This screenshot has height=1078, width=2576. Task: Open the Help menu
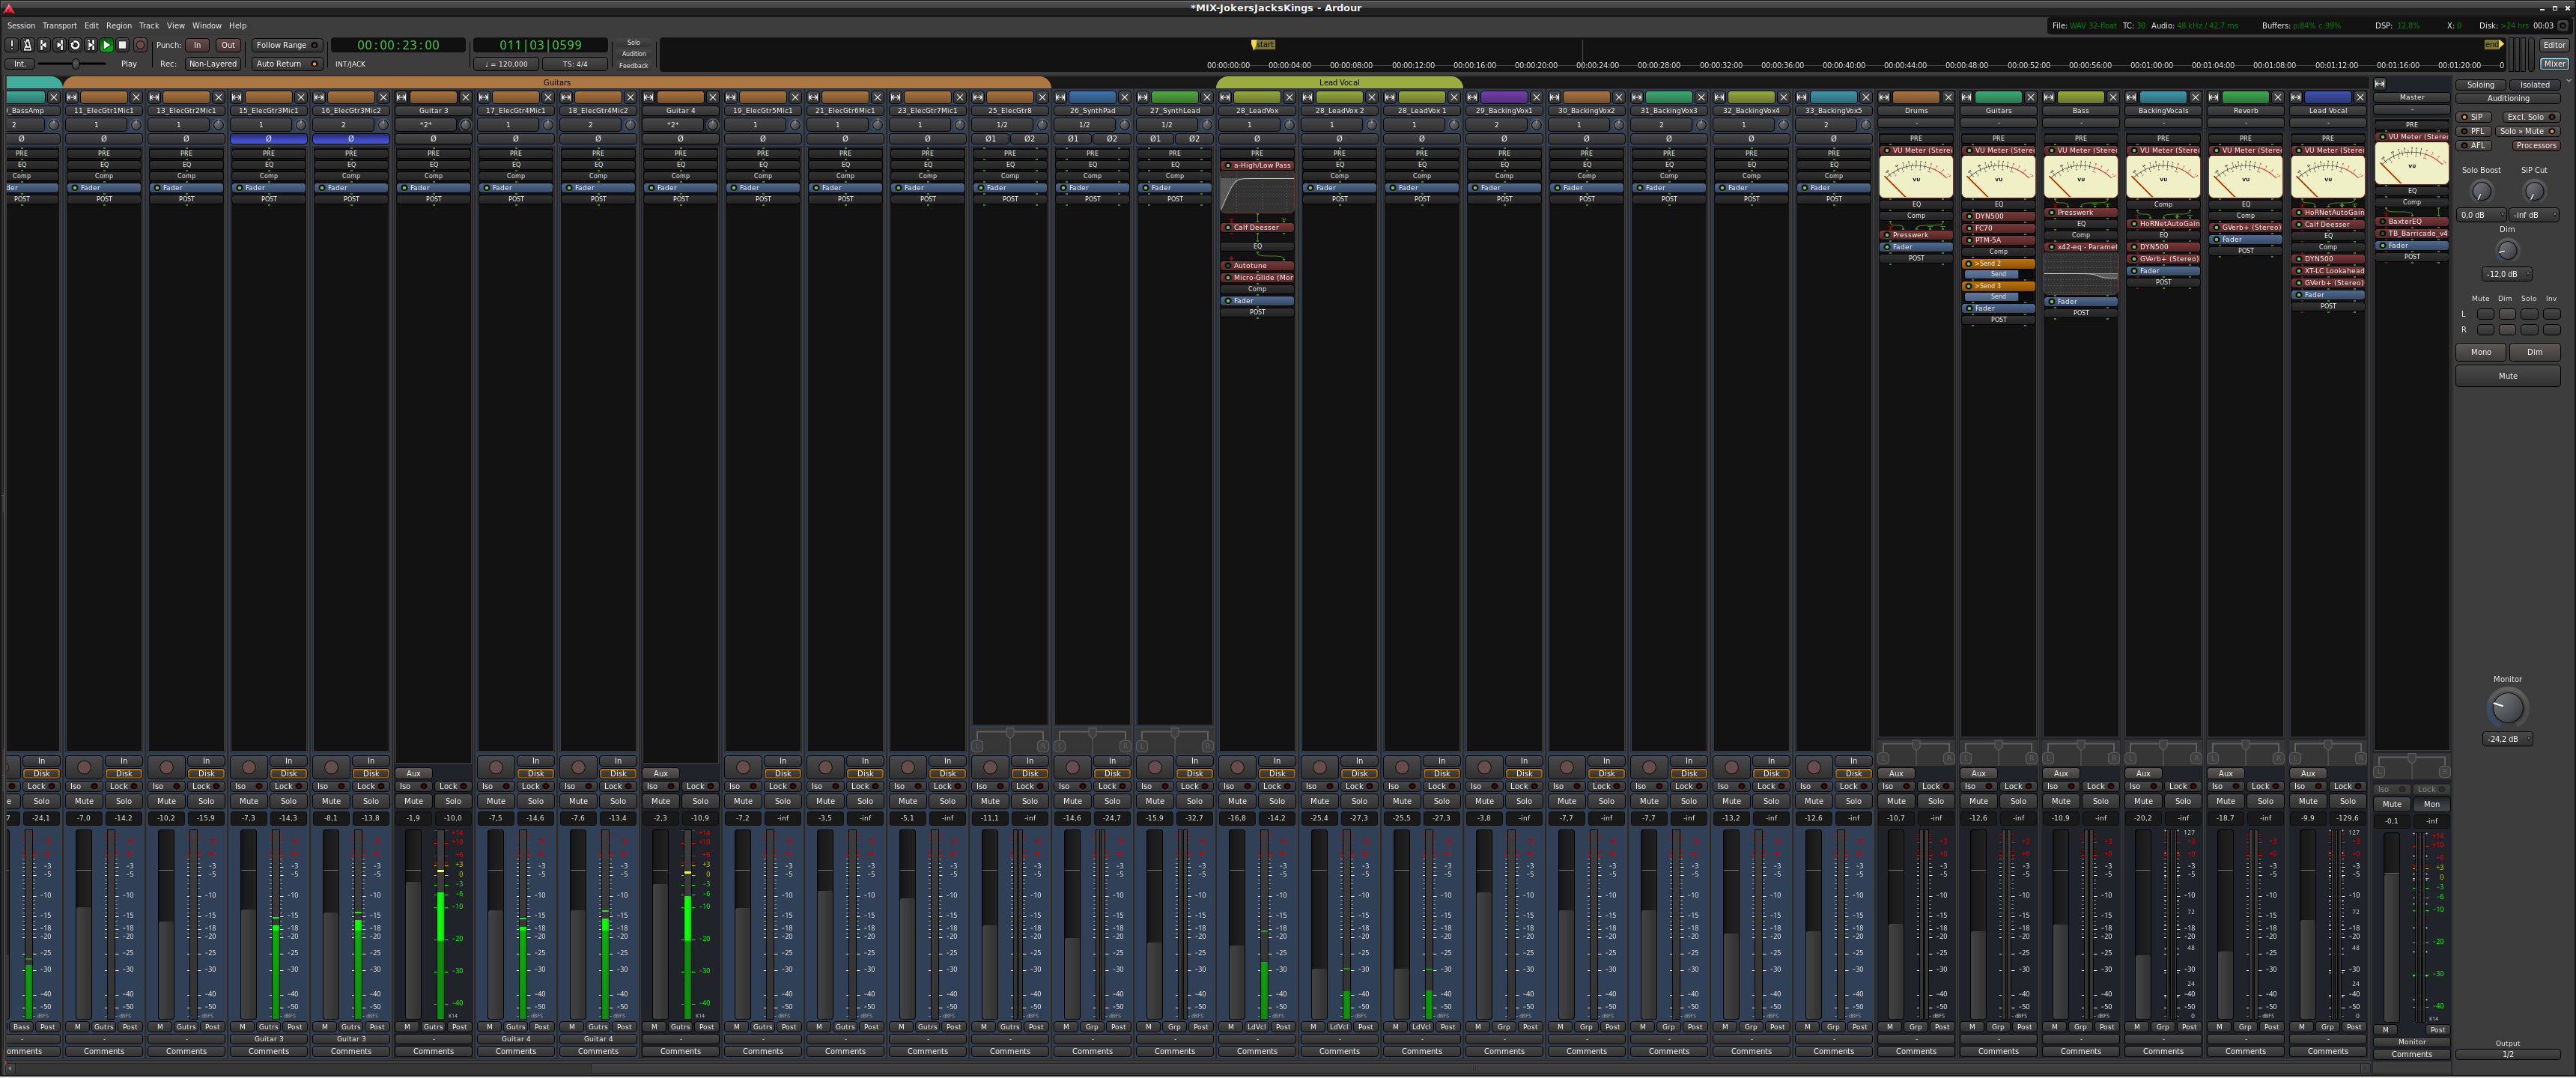[238, 26]
